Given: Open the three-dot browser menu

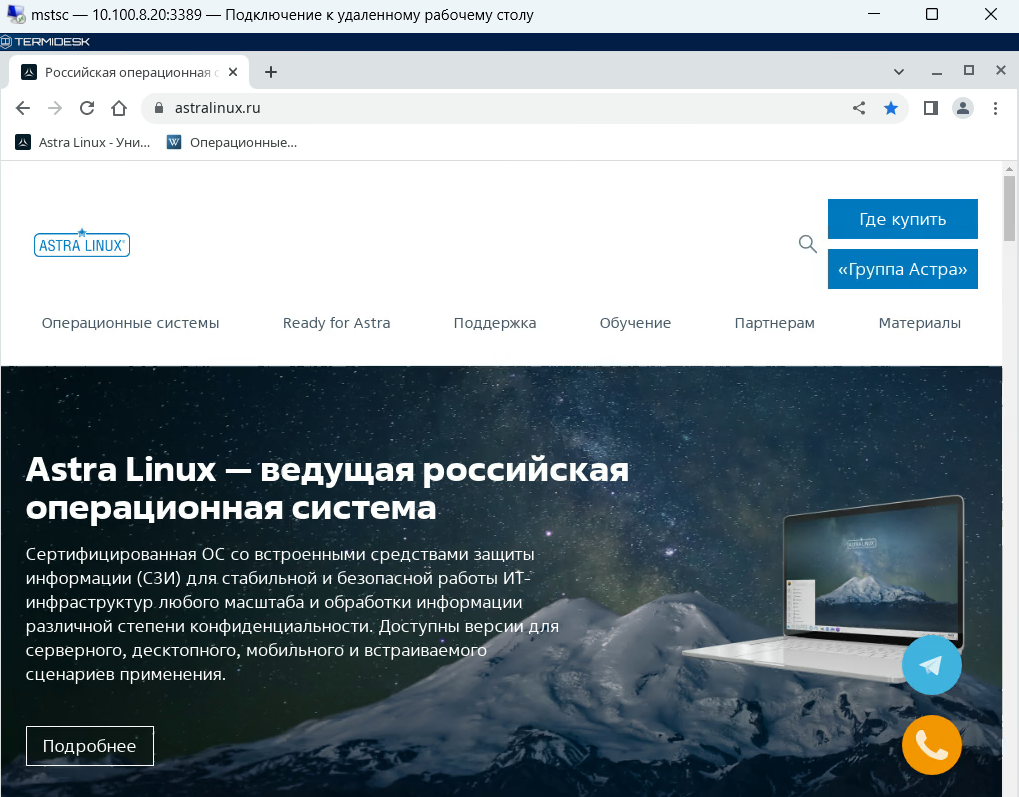Looking at the screenshot, I should [995, 108].
